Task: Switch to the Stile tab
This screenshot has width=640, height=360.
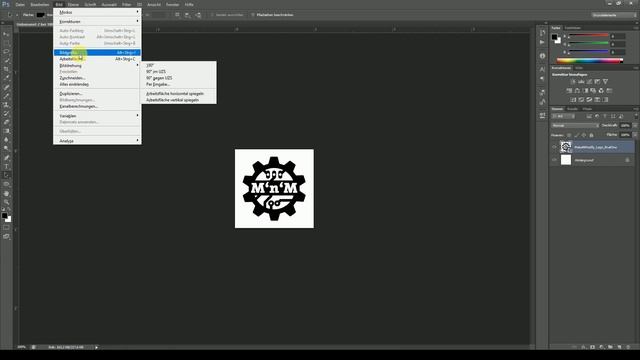Action: coord(579,68)
